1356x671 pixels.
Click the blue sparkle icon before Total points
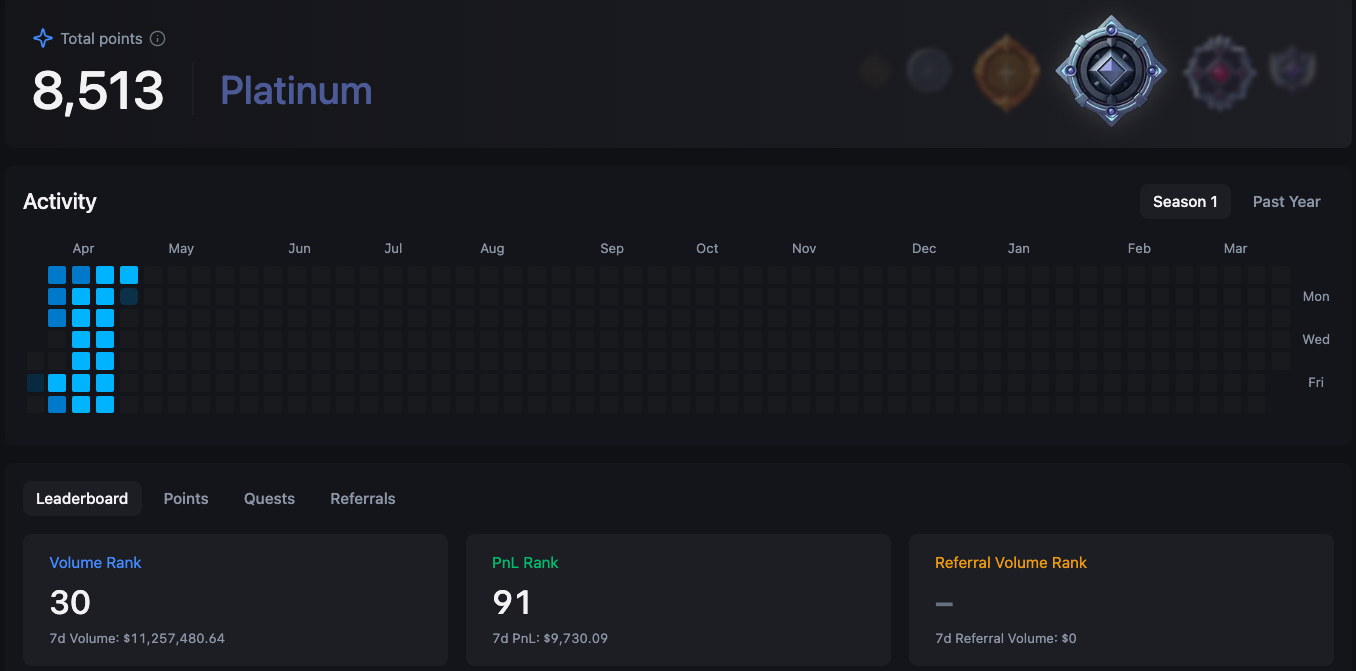click(42, 39)
